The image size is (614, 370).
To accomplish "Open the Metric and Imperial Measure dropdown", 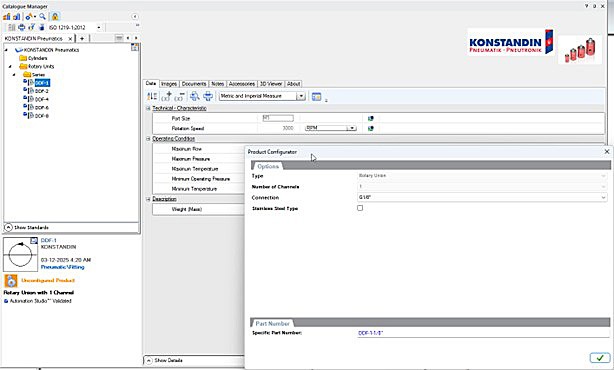I will (x=300, y=96).
